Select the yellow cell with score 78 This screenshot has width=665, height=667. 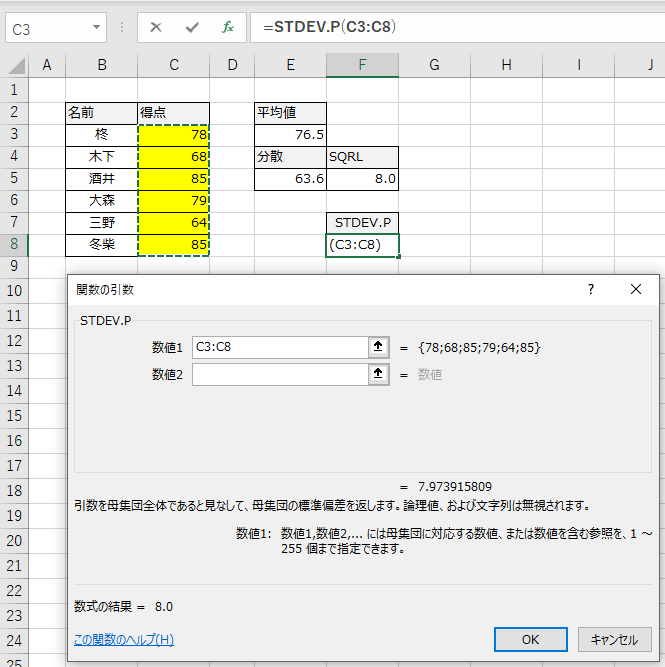pos(174,135)
